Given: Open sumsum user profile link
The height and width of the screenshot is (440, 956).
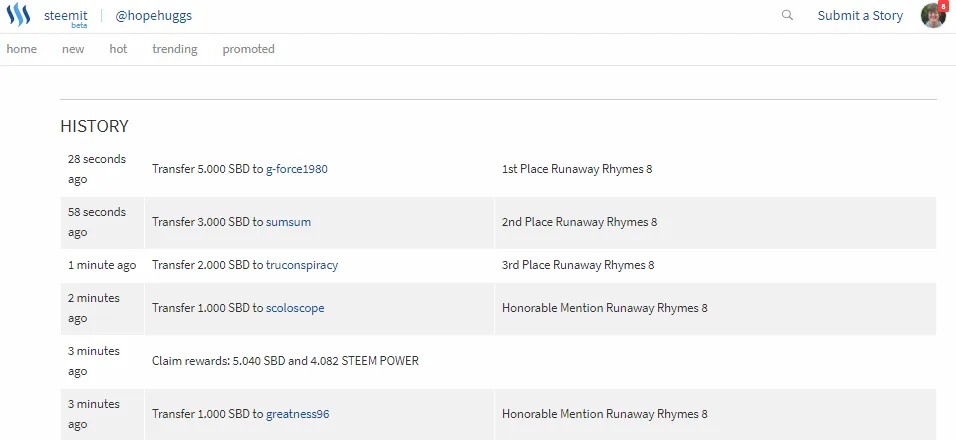Looking at the screenshot, I should pos(288,222).
